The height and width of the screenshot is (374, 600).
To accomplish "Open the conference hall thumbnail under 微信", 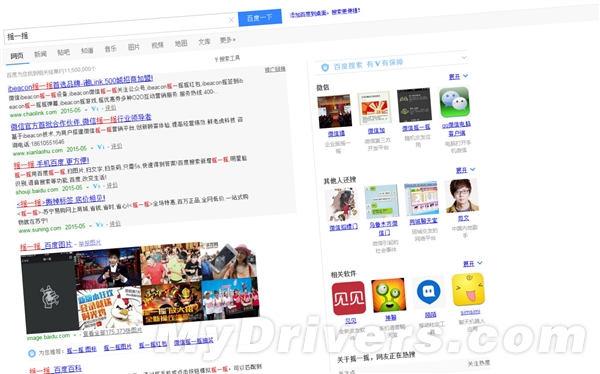I will click(x=335, y=111).
